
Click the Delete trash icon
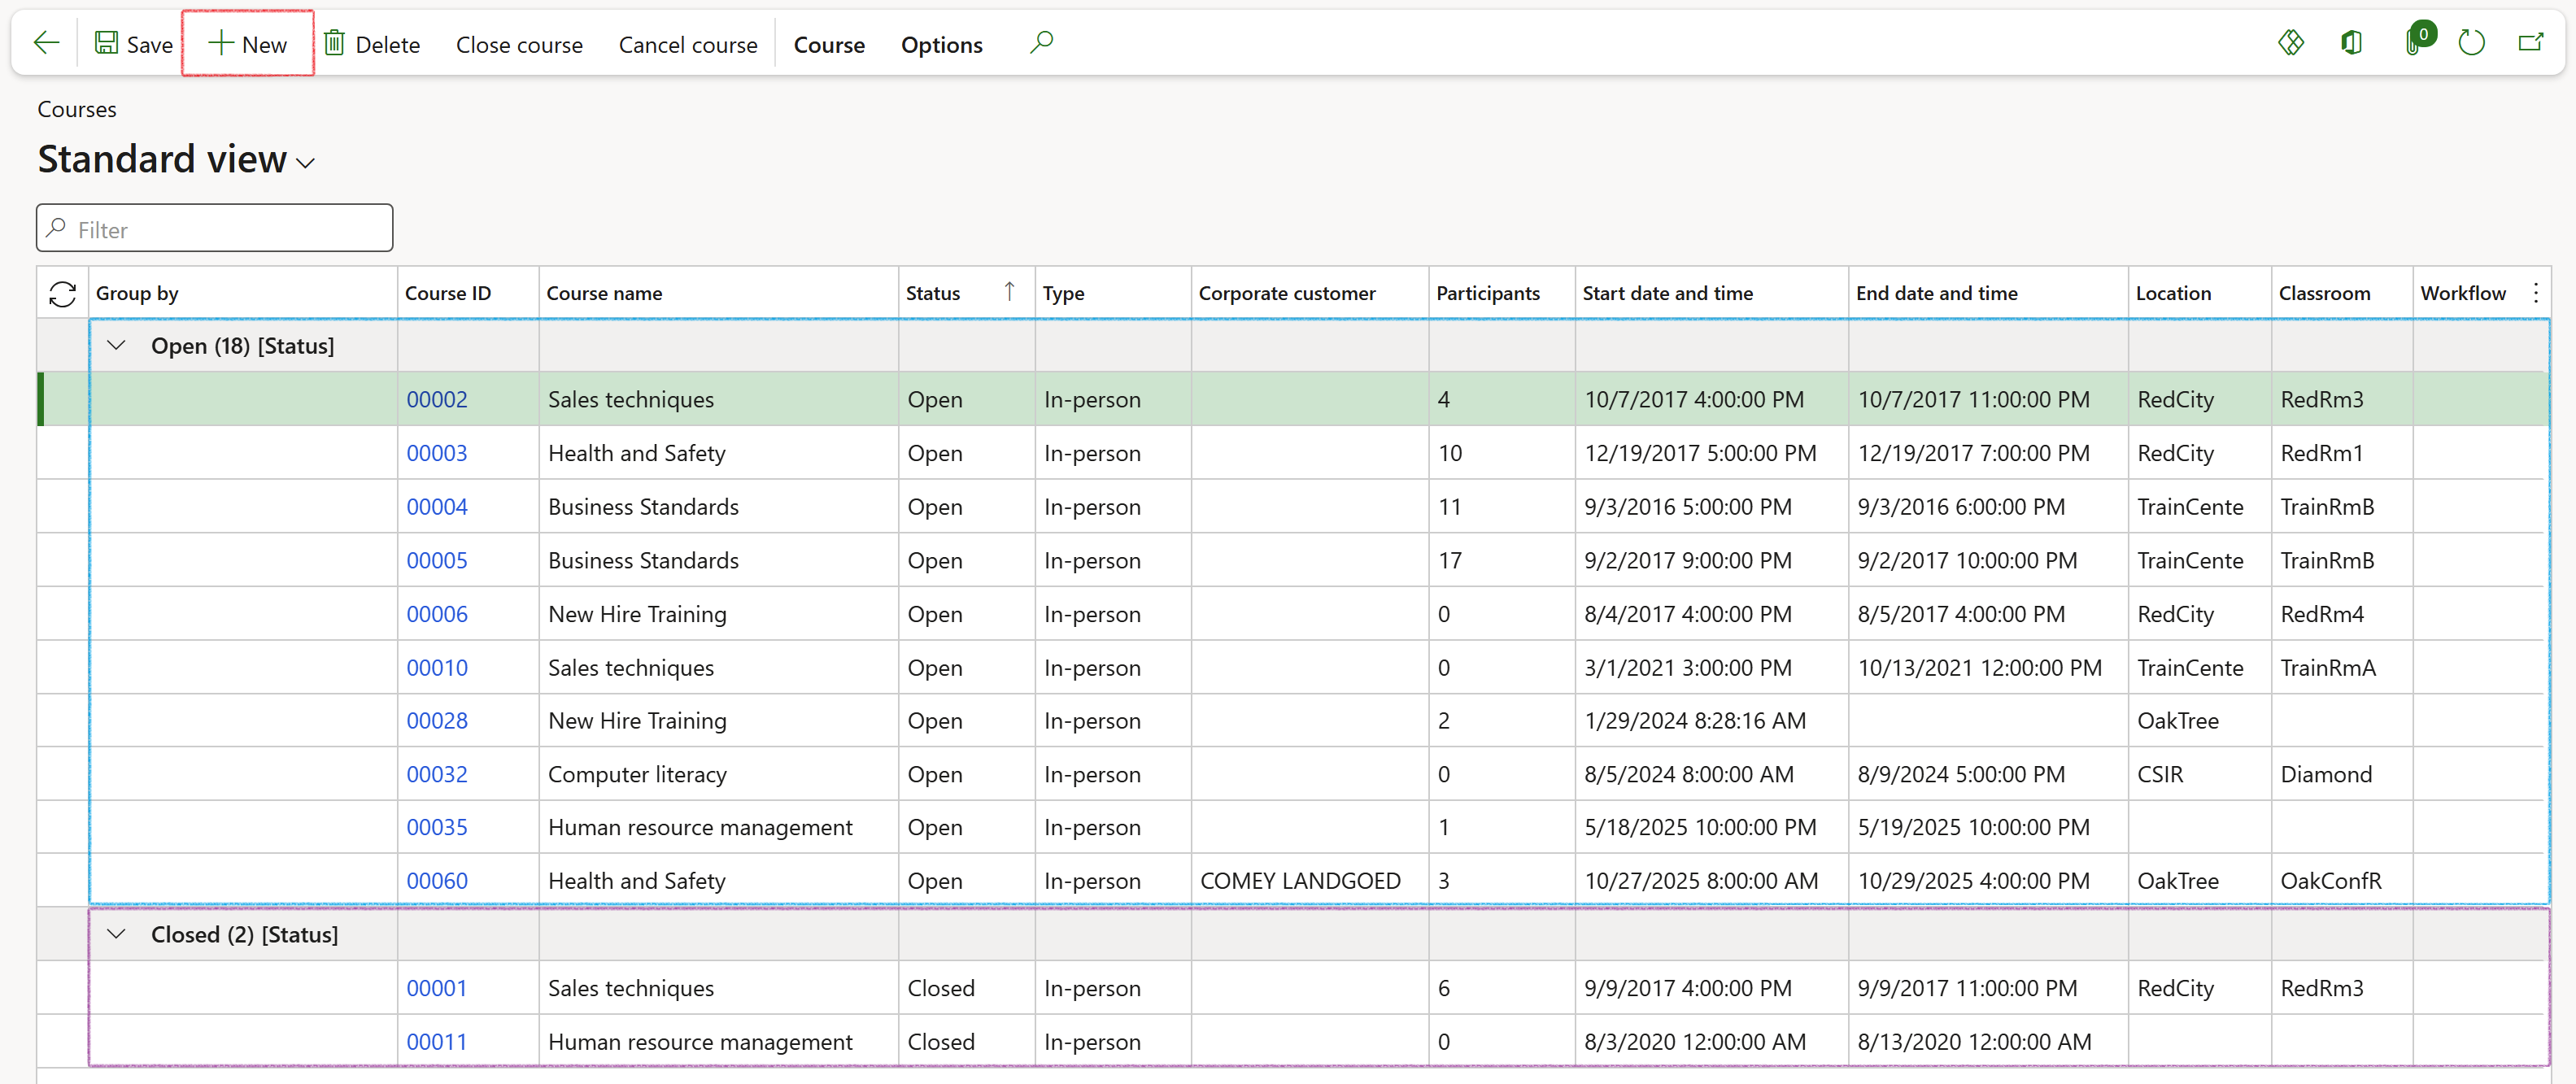(x=335, y=43)
